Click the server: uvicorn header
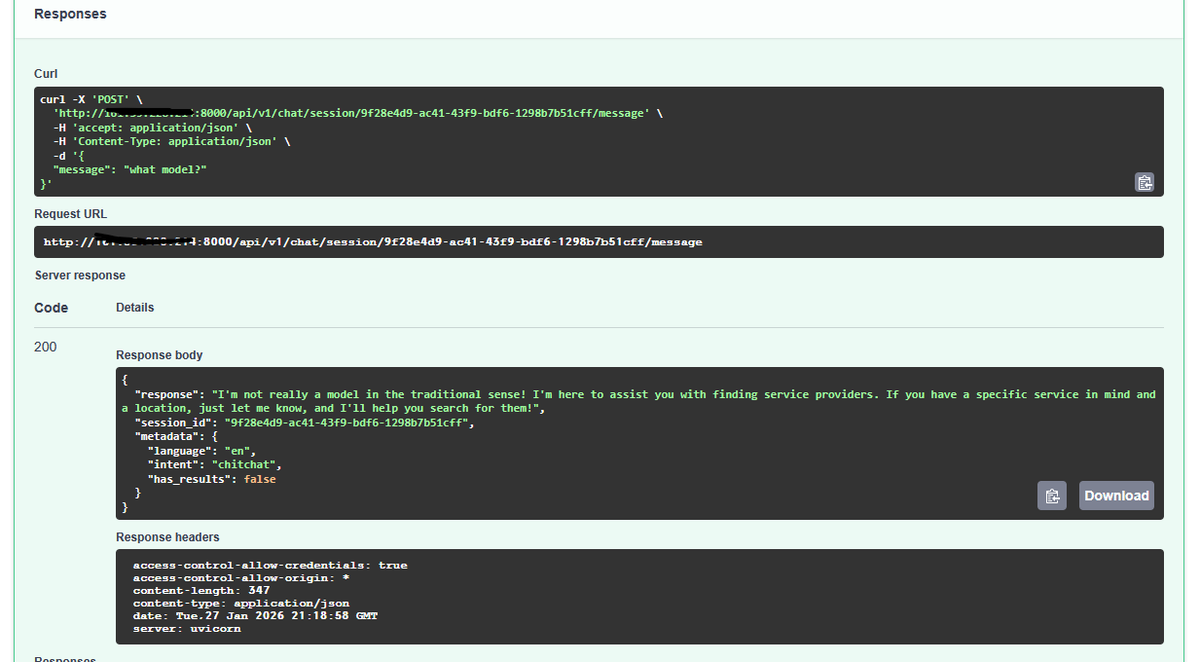The height and width of the screenshot is (662, 1200). 187,629
